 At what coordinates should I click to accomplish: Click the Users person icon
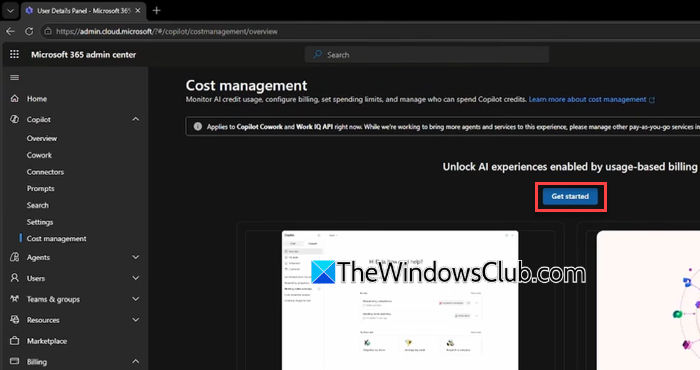[14, 278]
